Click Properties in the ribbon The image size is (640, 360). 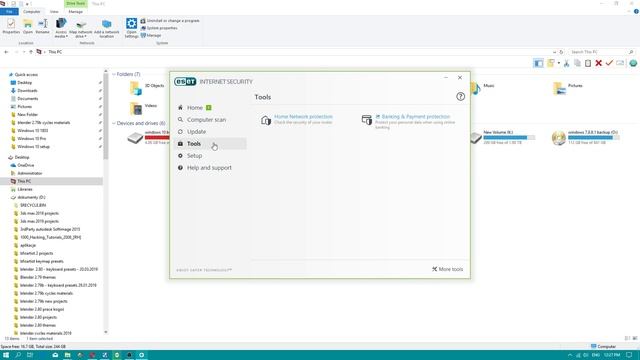tap(11, 27)
